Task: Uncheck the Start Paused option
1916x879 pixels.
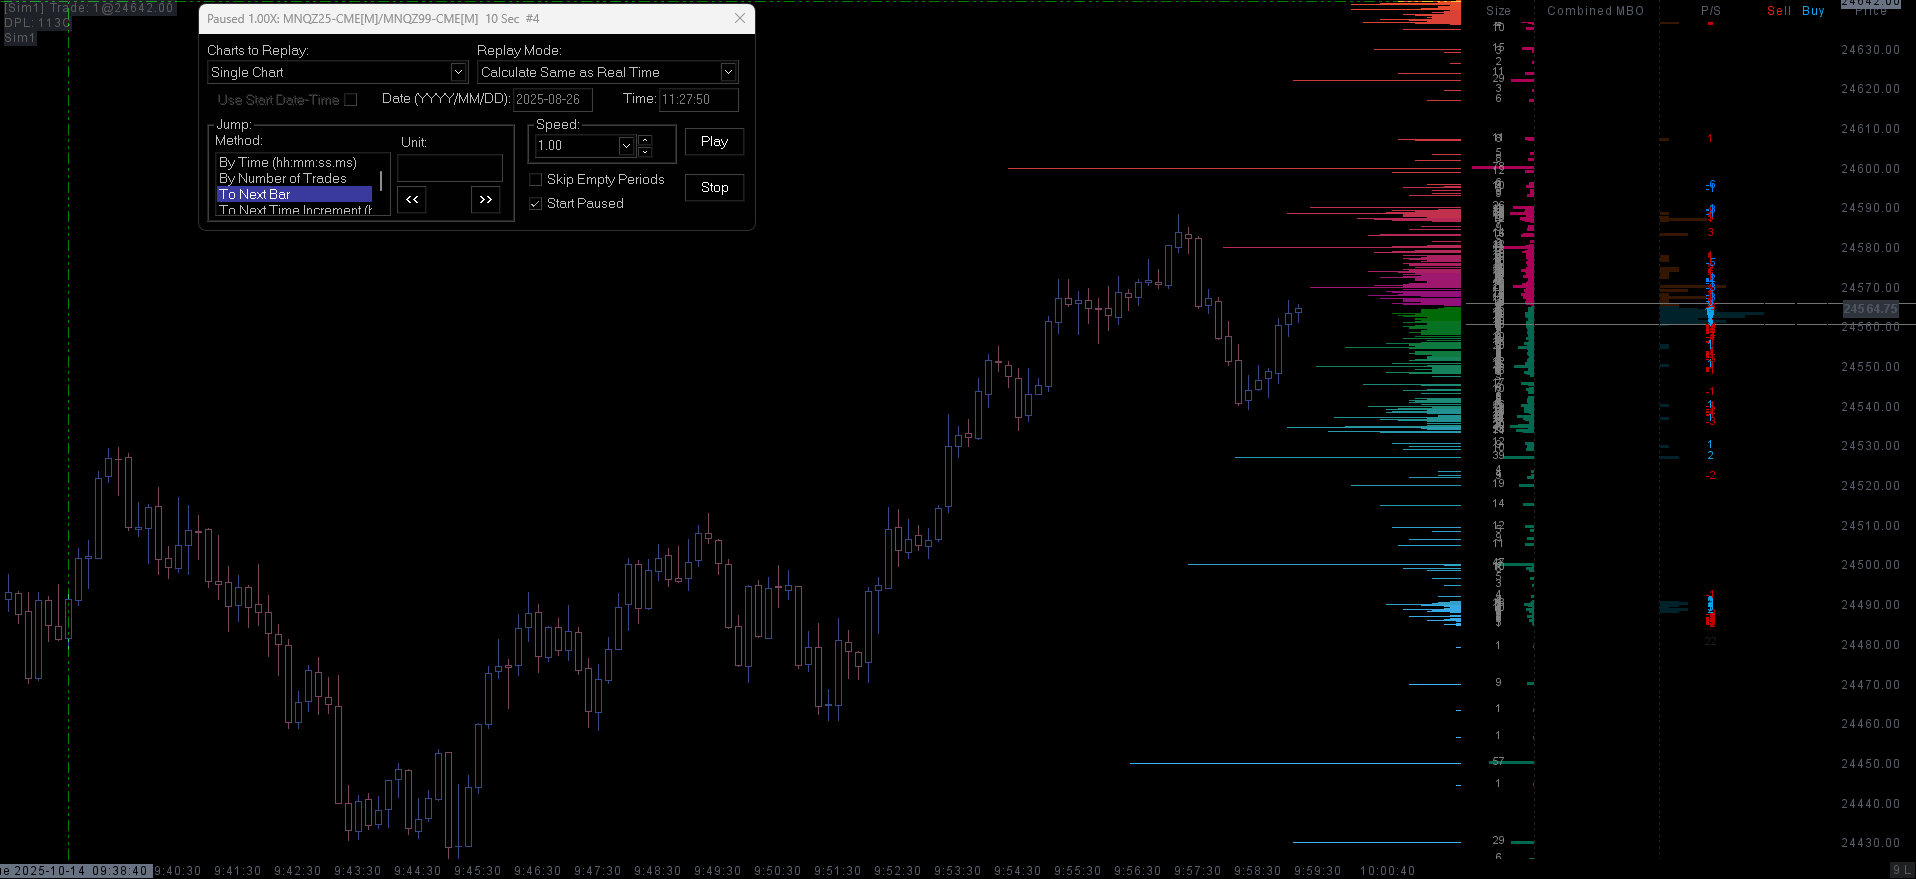Action: 536,204
